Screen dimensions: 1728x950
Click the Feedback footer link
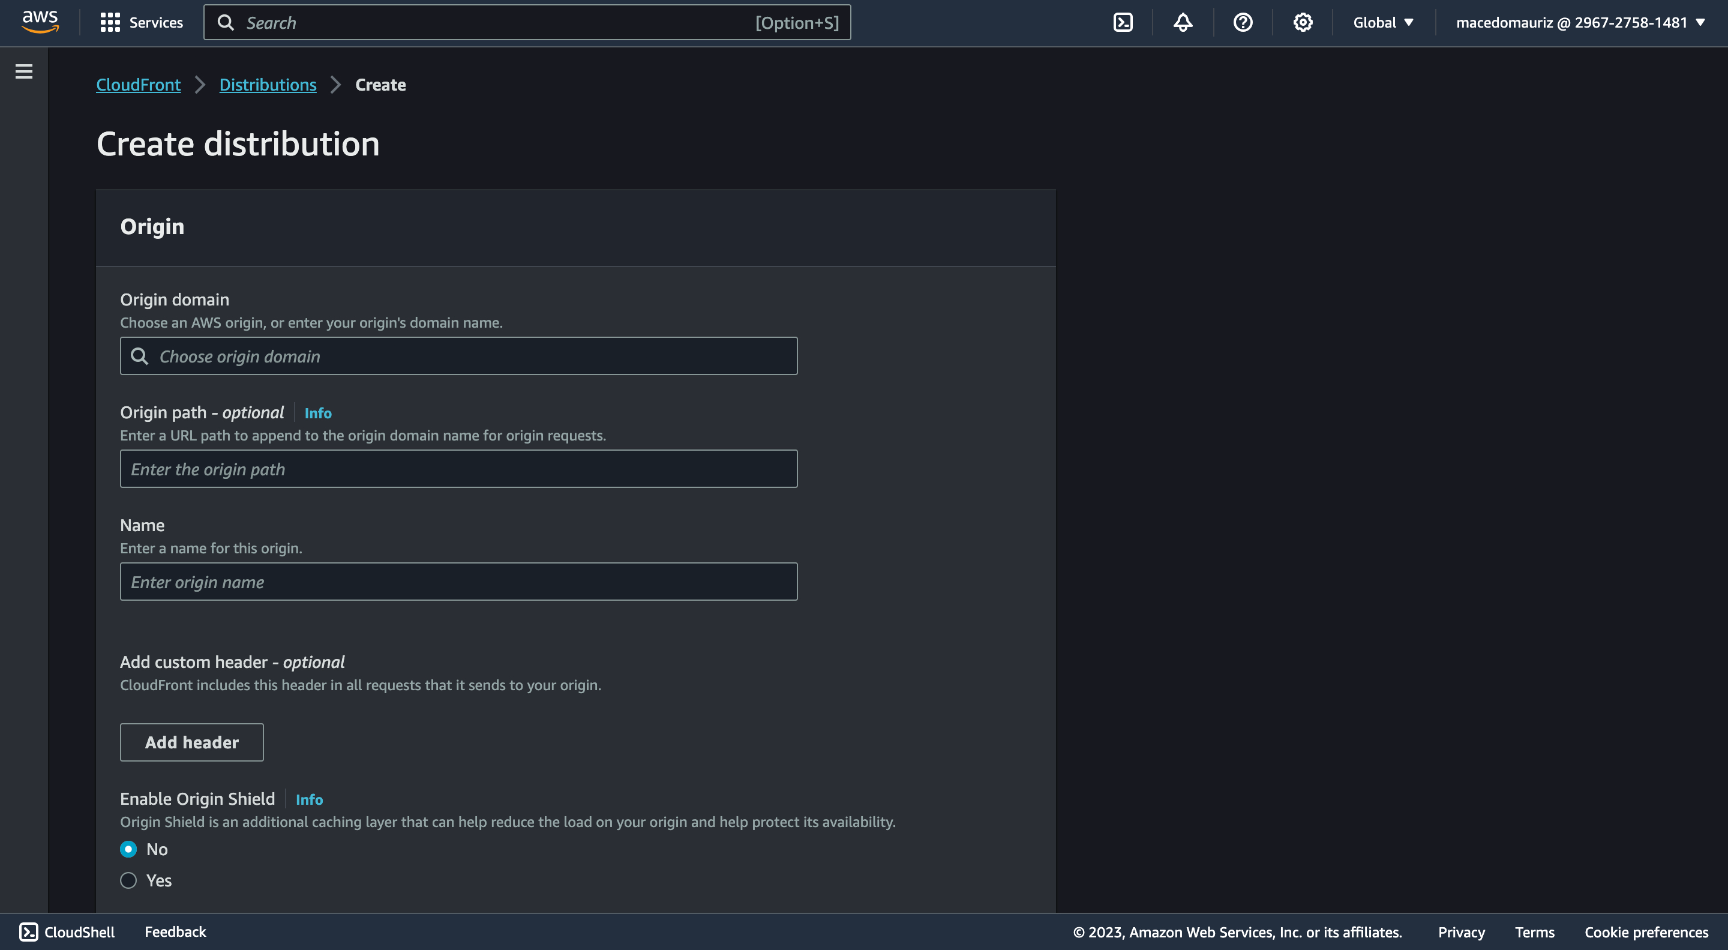coord(176,932)
